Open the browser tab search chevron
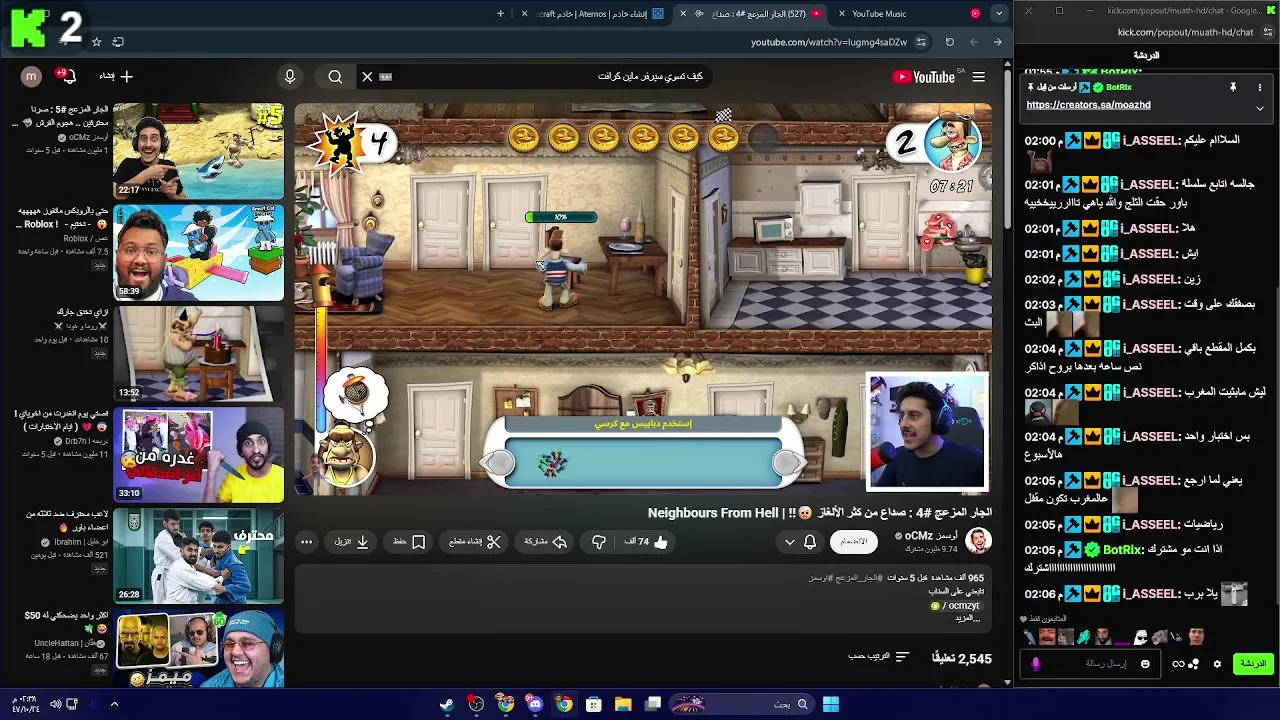The height and width of the screenshot is (720, 1280). (999, 14)
